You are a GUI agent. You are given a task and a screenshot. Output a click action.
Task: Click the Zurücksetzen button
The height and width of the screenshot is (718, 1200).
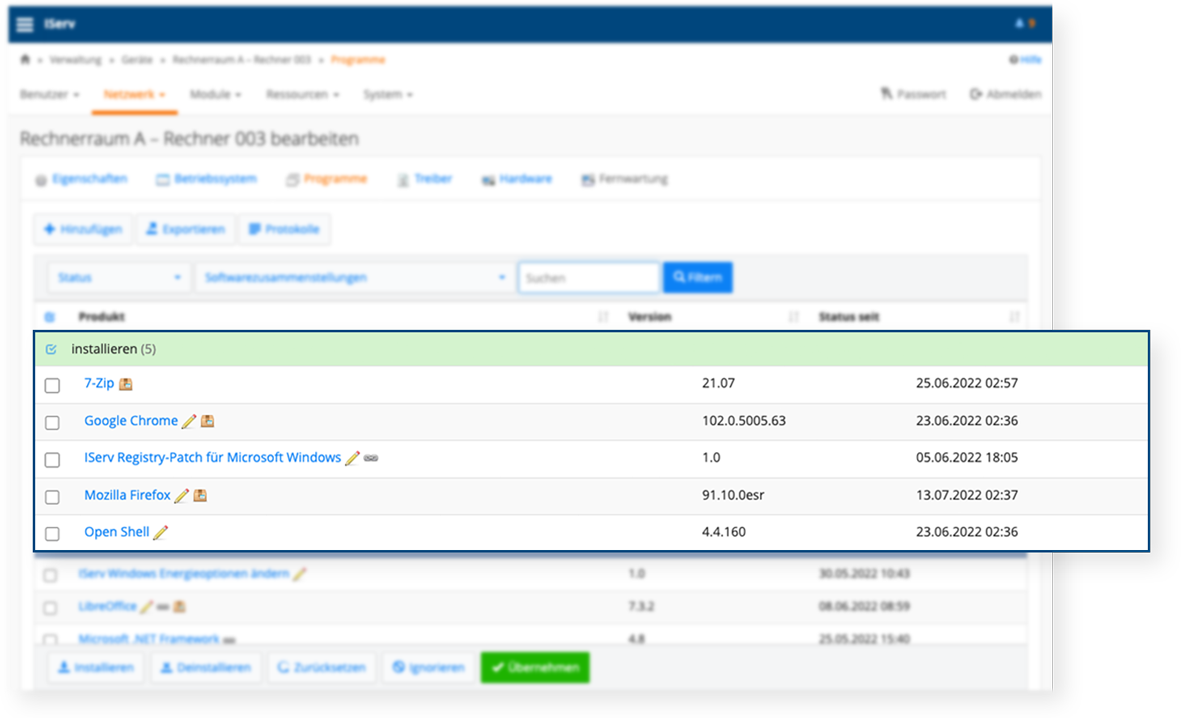click(x=321, y=667)
